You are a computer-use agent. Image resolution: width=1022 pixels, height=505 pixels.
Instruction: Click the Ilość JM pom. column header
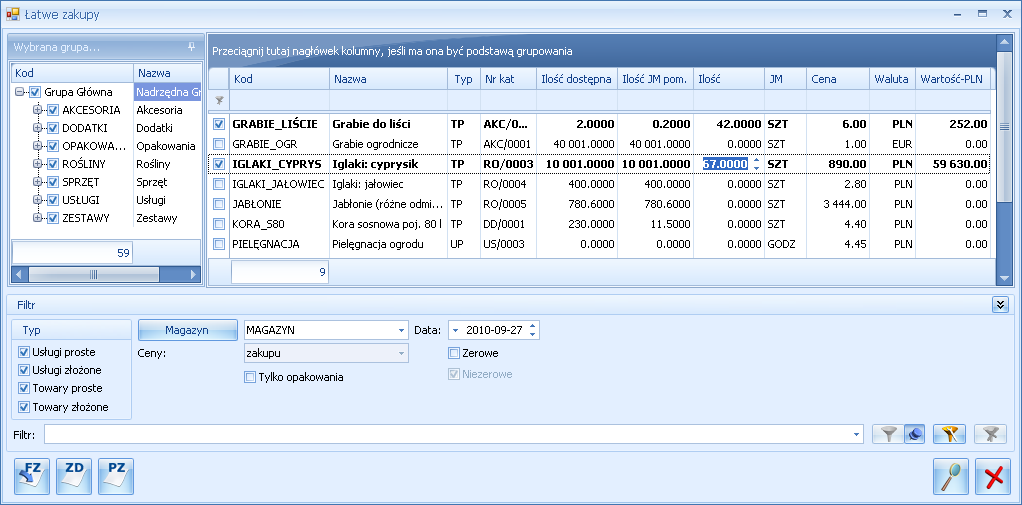pos(655,79)
